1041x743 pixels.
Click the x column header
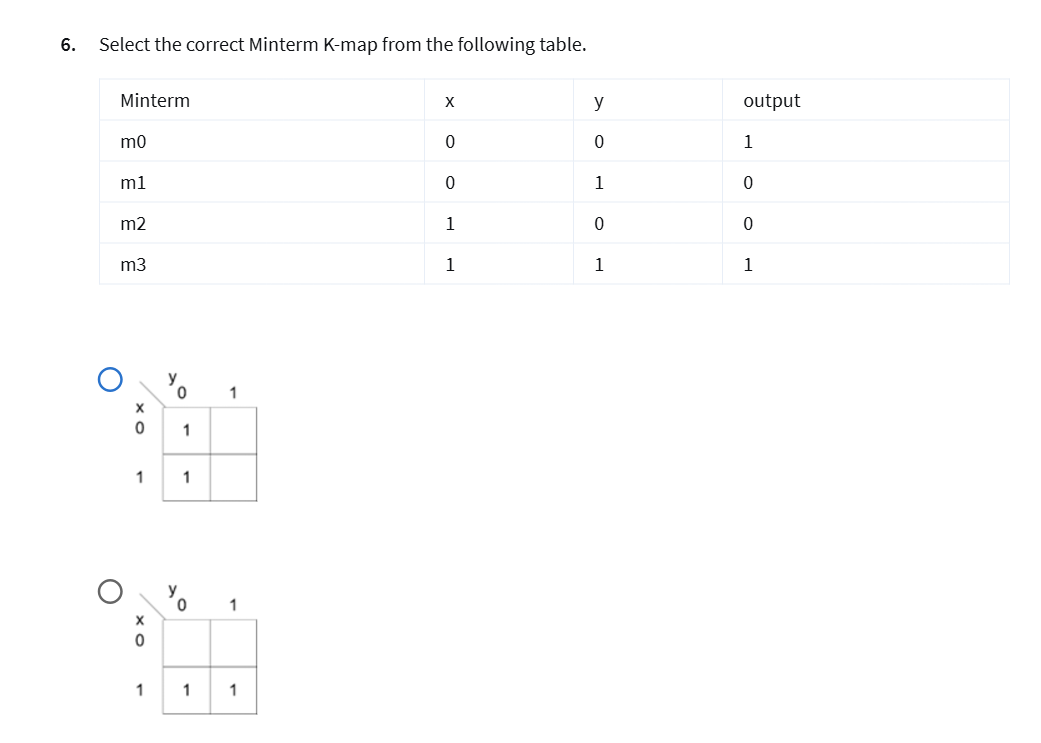[x=451, y=100]
